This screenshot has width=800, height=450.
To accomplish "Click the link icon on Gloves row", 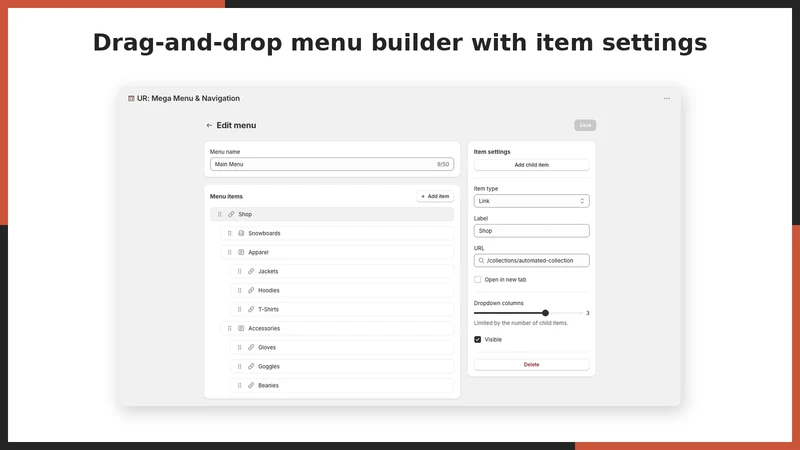I will point(251,347).
